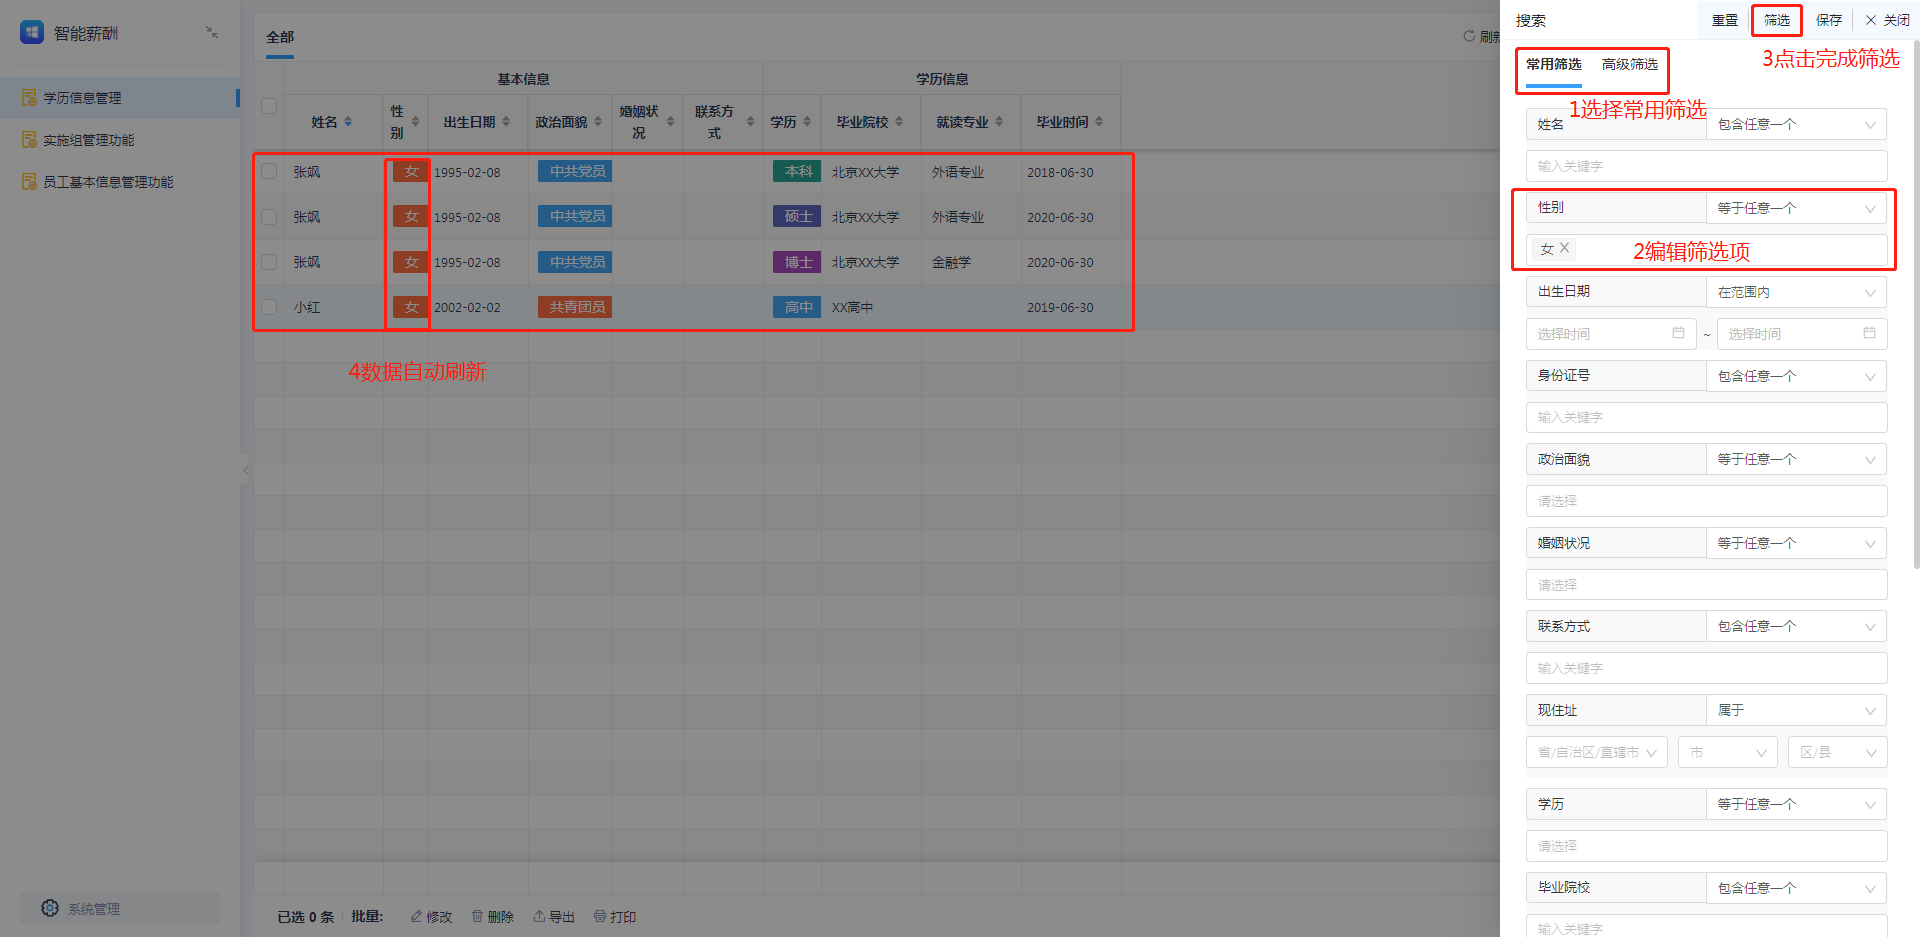Image resolution: width=1920 pixels, height=937 pixels.
Task: Click the filter panel vertical scrollbar
Action: point(1916,304)
